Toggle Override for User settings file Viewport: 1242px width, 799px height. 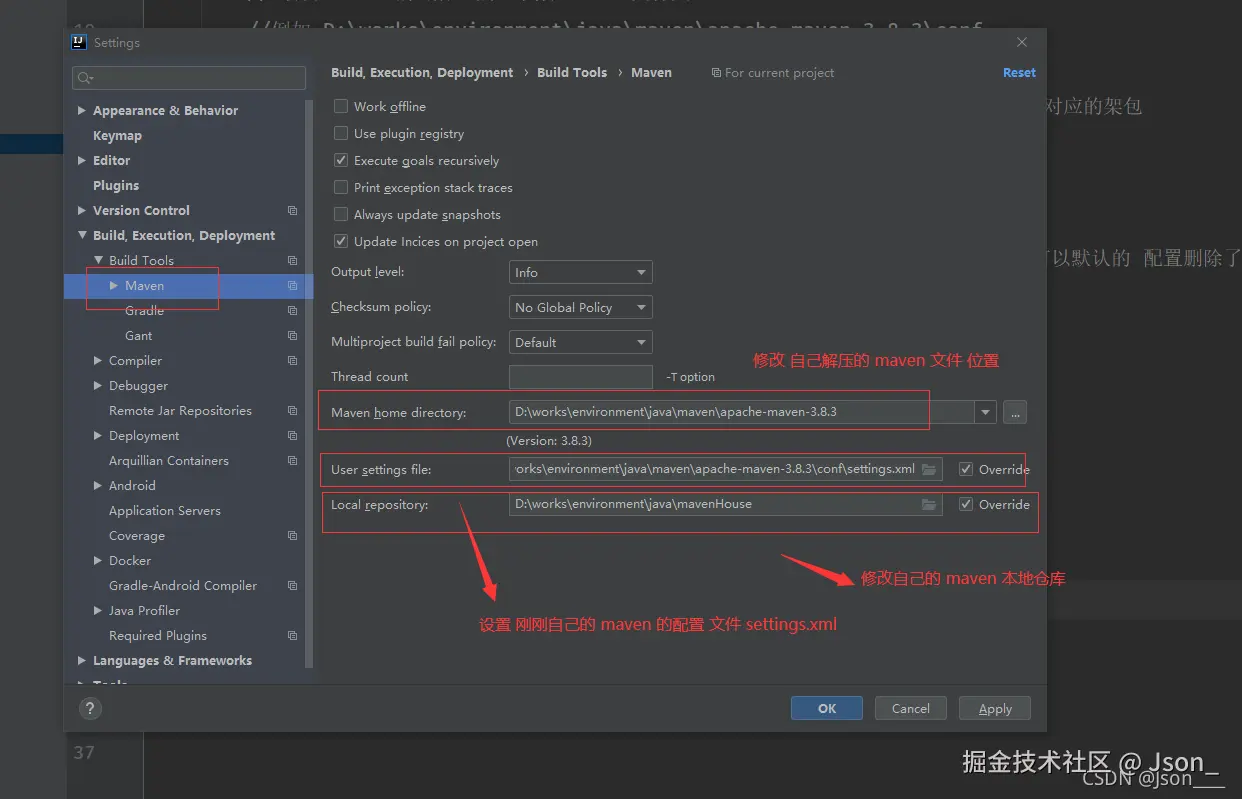click(x=965, y=469)
